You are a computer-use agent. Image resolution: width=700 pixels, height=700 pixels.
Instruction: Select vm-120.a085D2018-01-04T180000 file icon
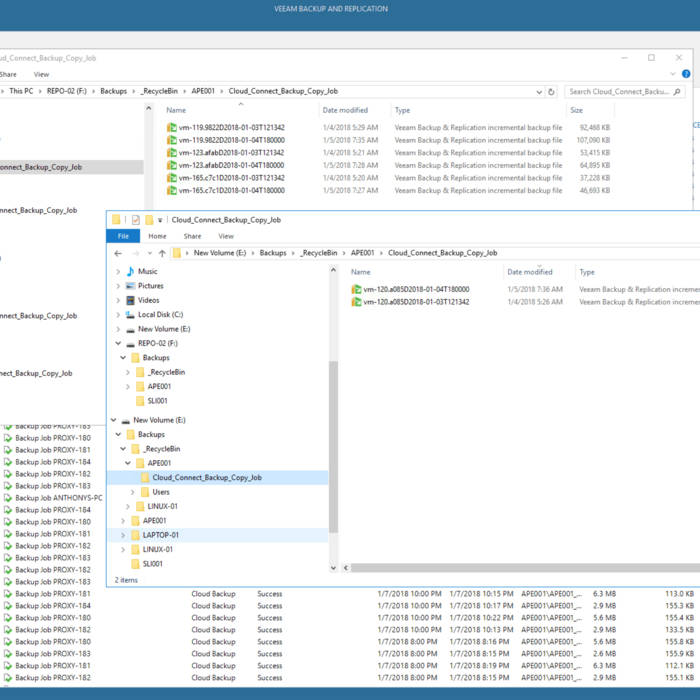(356, 289)
